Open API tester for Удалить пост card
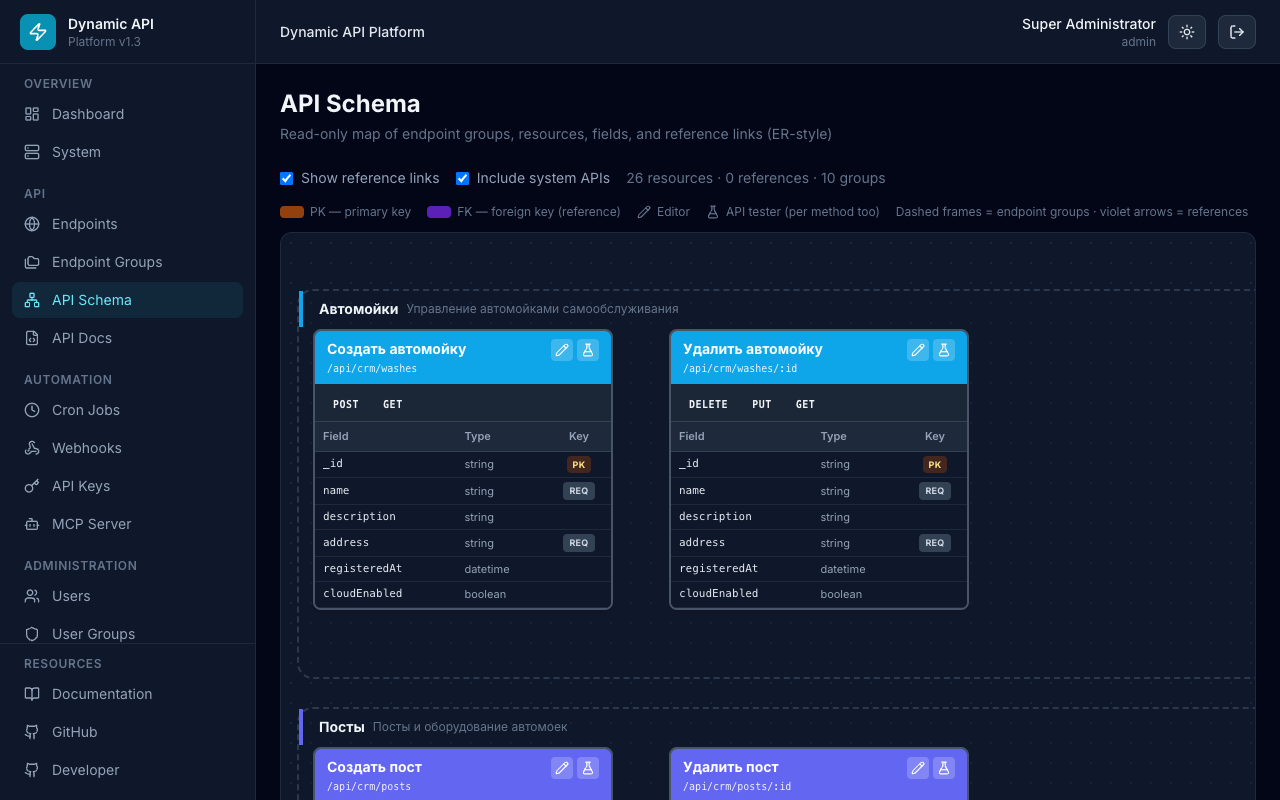Viewport: 1280px width, 800px height. click(x=944, y=768)
